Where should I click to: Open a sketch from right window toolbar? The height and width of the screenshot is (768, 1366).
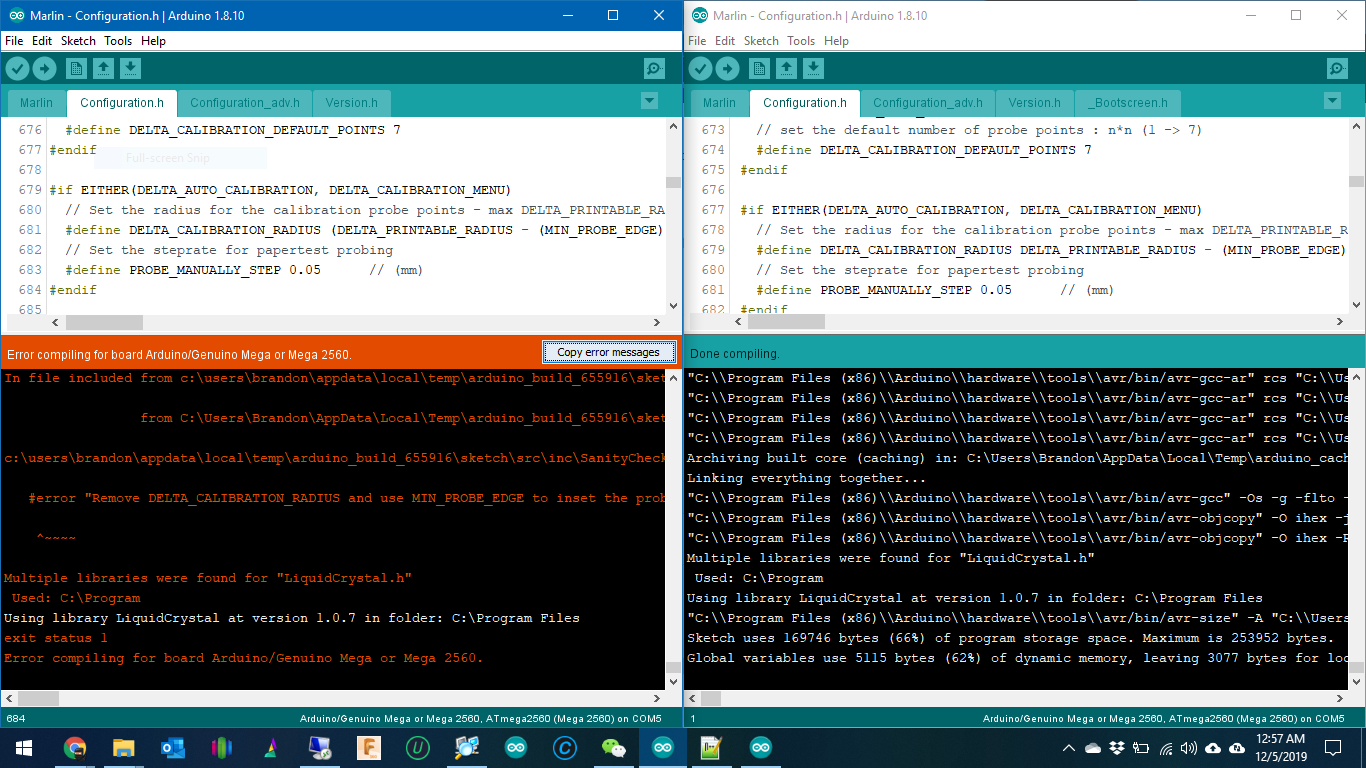787,68
